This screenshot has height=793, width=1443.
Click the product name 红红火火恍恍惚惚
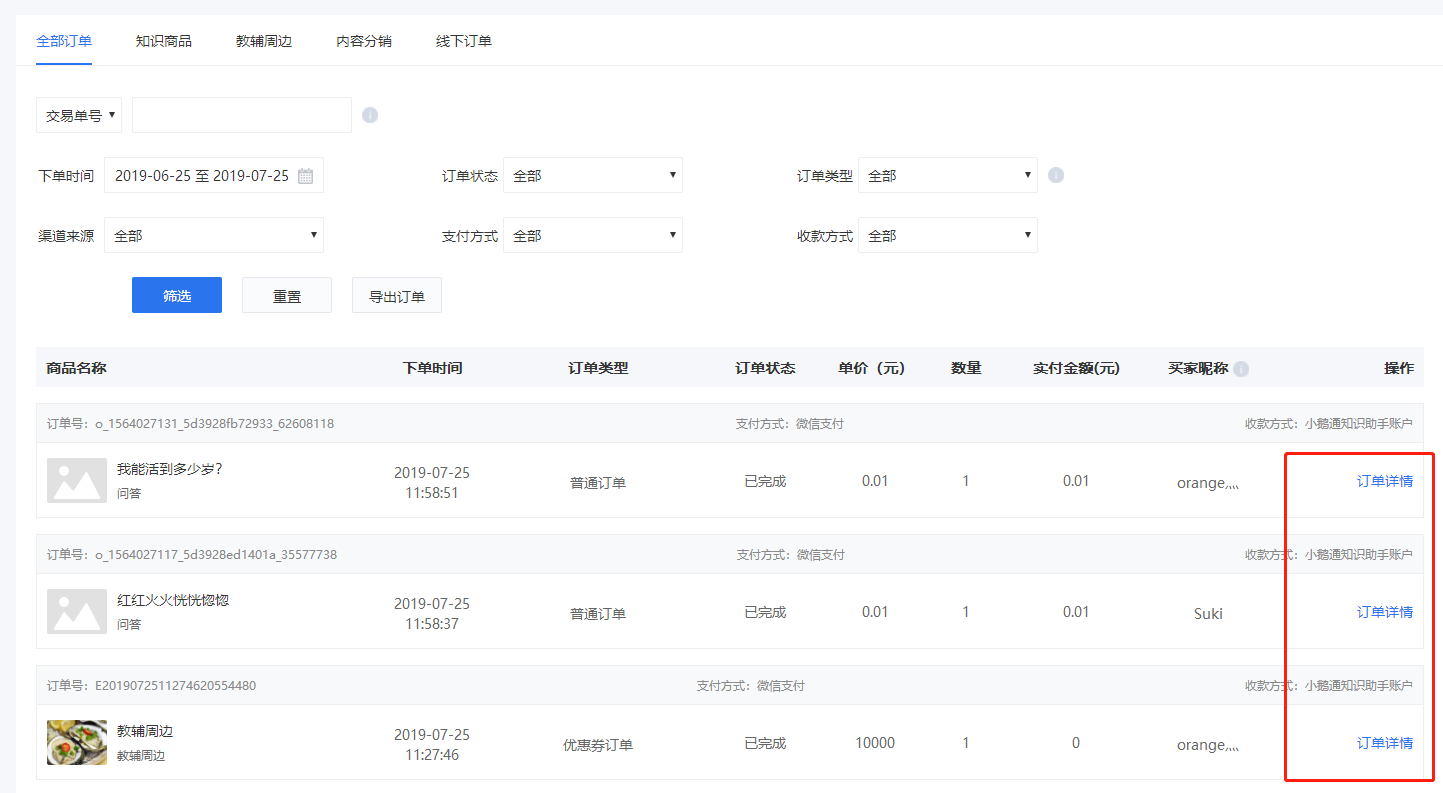pyautogui.click(x=173, y=600)
